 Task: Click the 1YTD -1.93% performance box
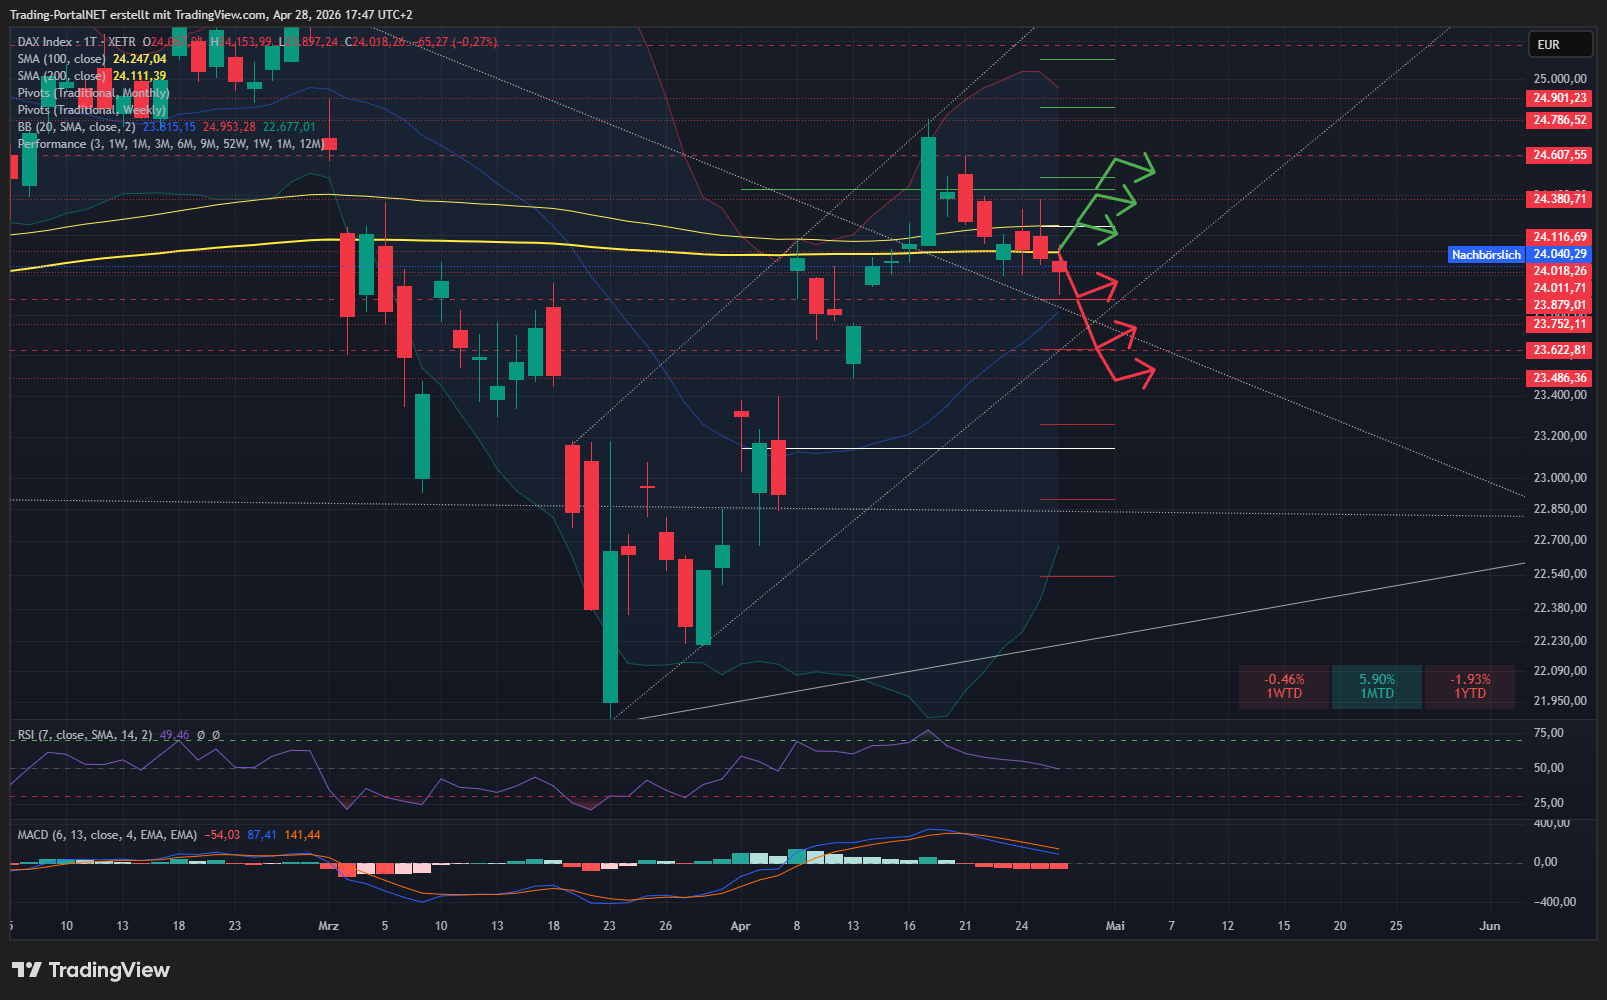[1469, 687]
